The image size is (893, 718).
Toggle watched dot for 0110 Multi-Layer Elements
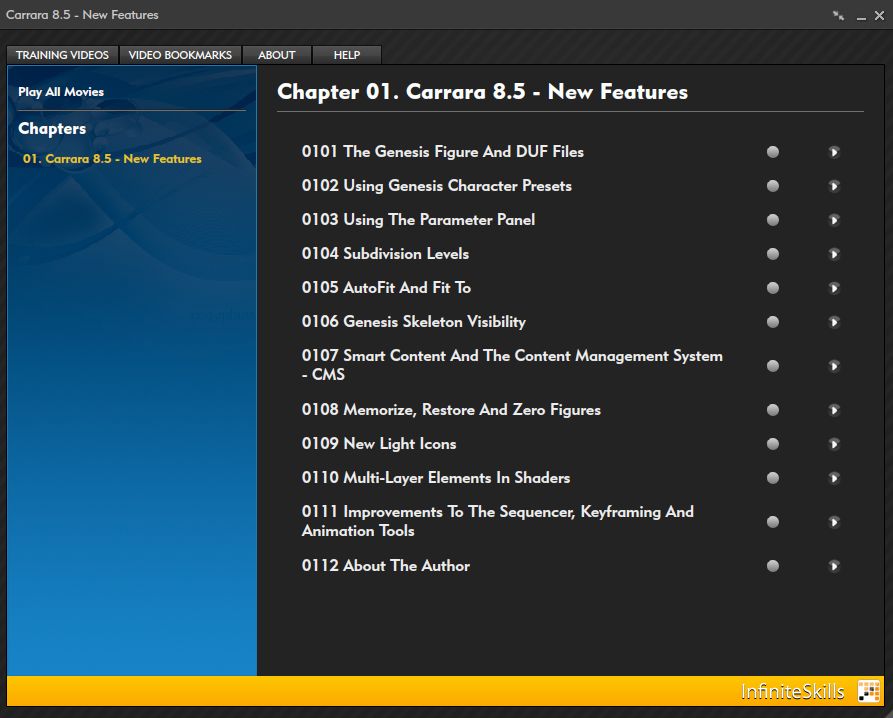click(773, 478)
